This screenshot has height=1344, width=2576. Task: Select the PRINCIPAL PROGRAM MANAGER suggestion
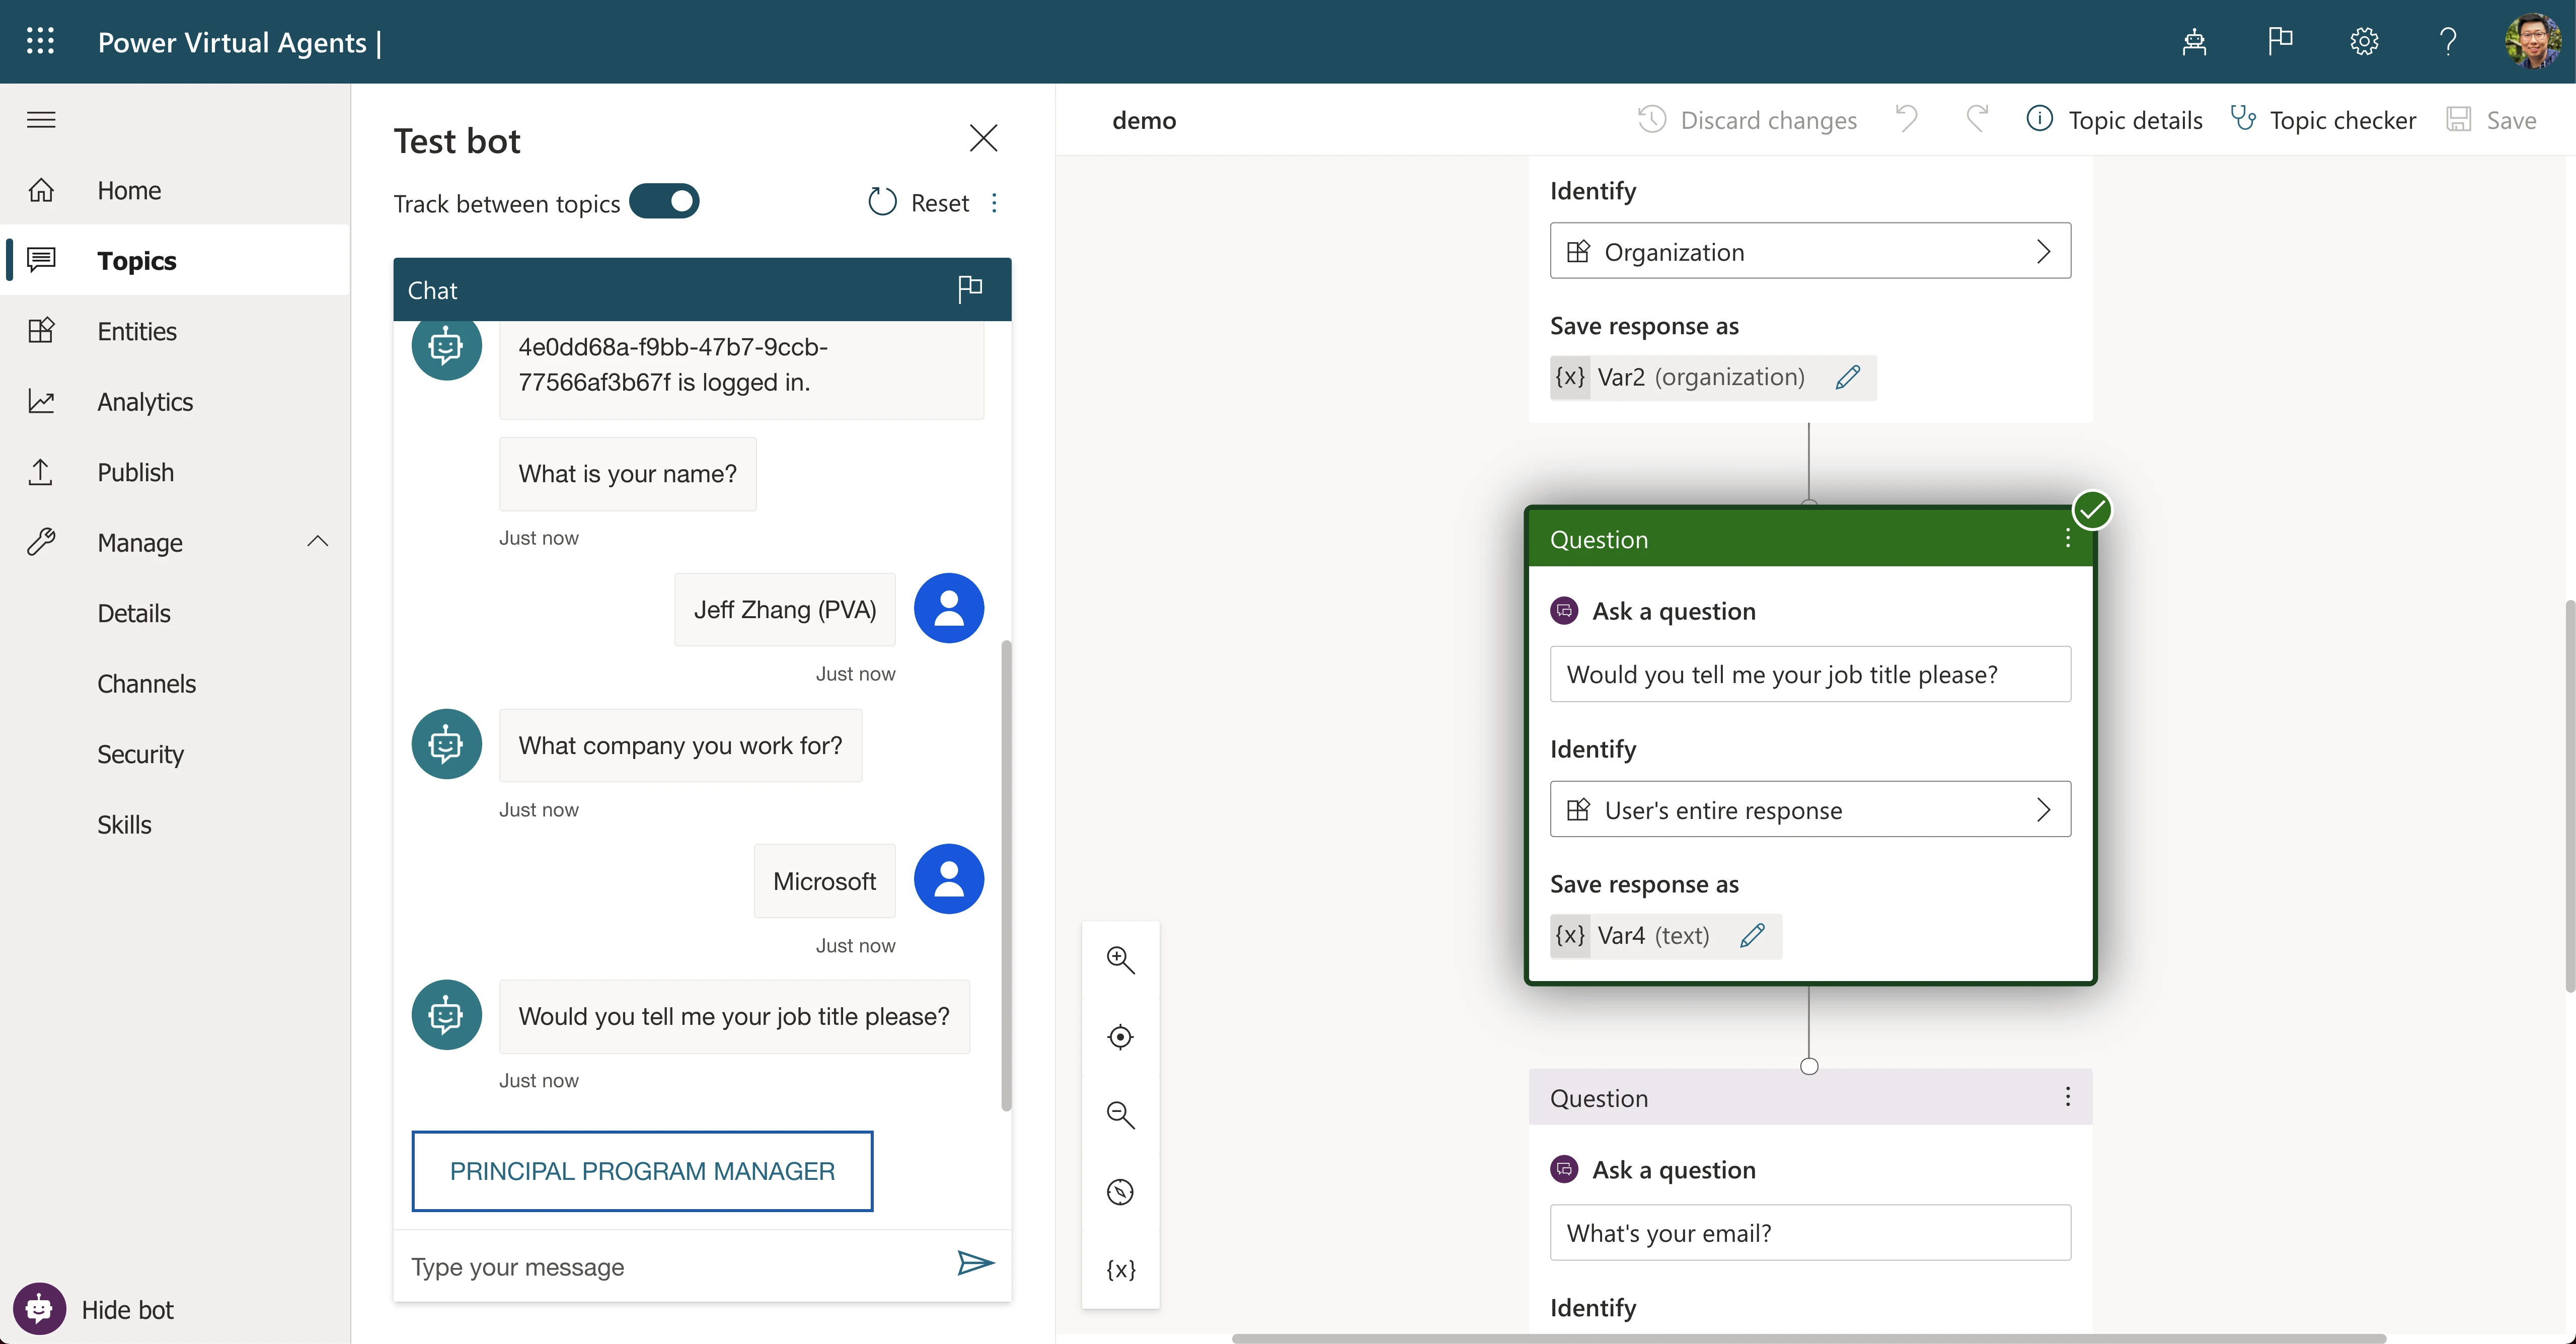(x=641, y=1170)
